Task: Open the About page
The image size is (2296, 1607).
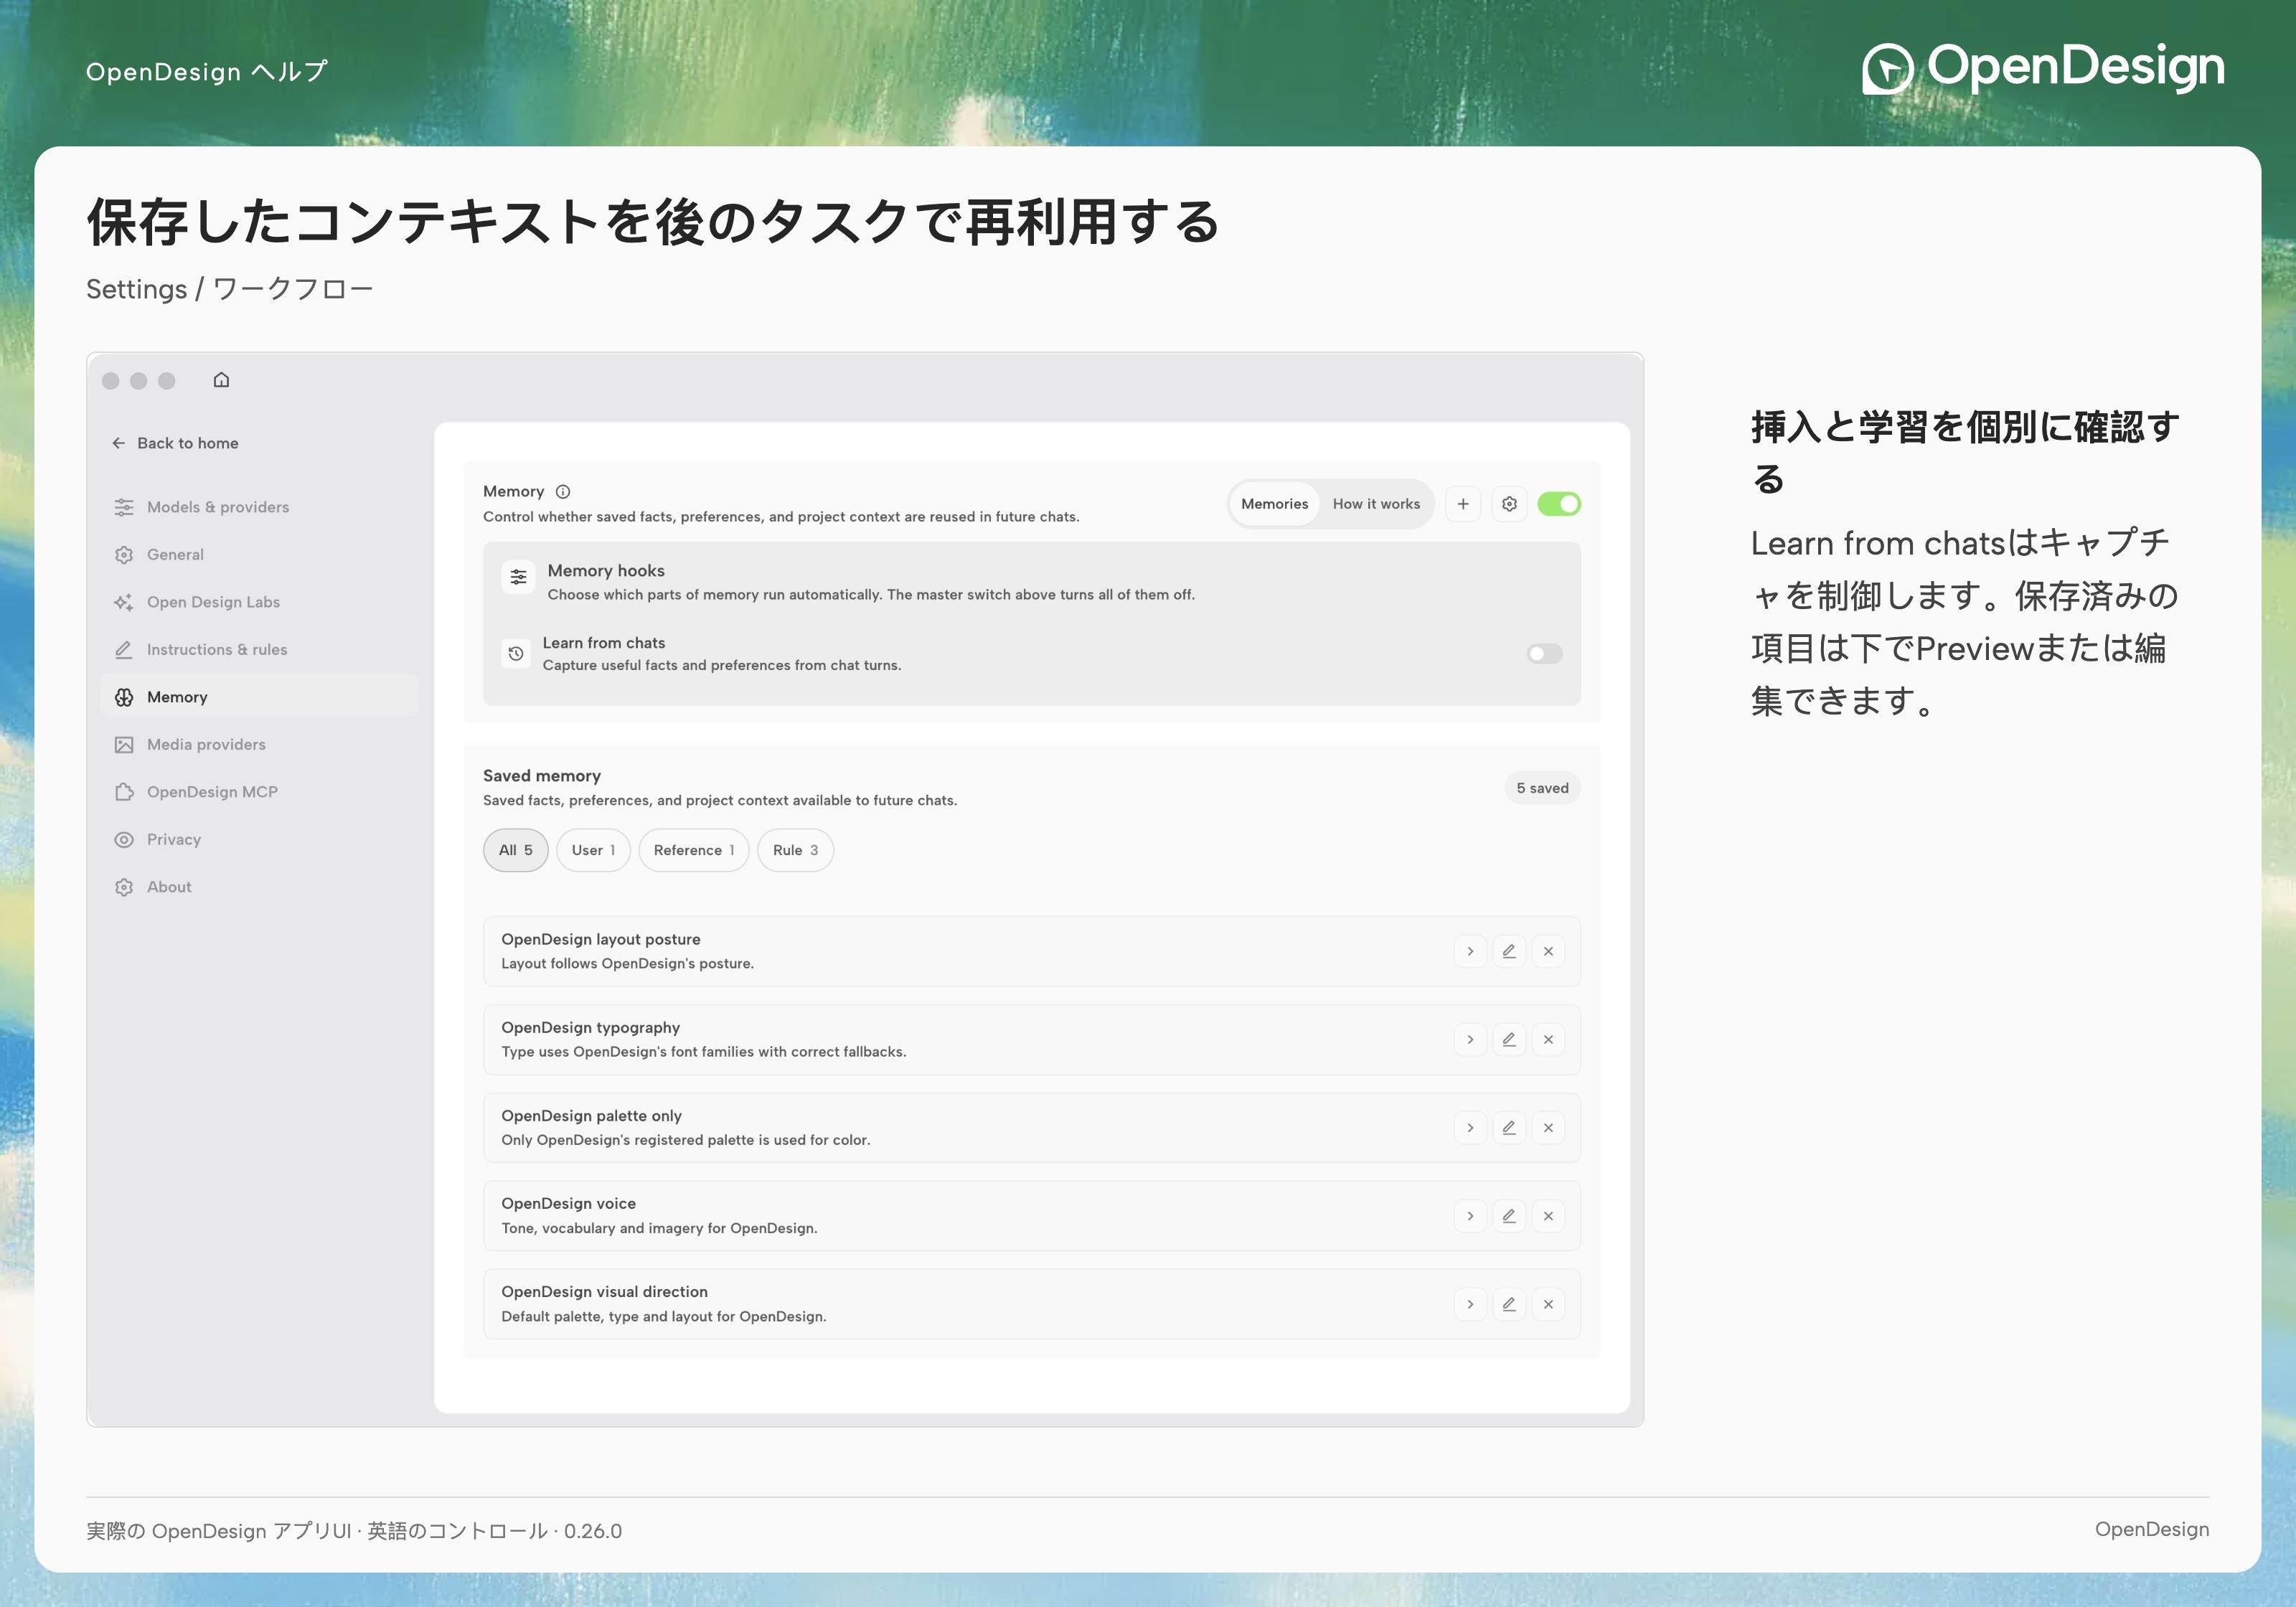Action: point(259,887)
